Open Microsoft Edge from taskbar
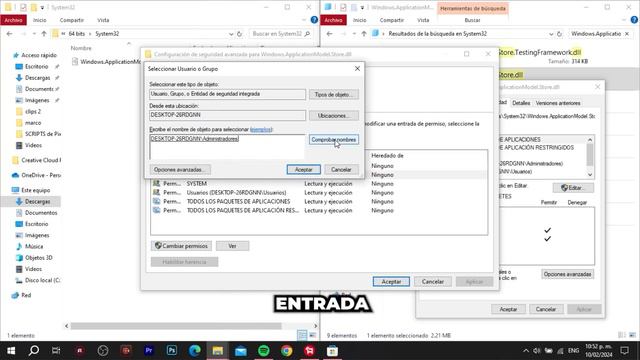This screenshot has width=640, height=360. point(195,351)
